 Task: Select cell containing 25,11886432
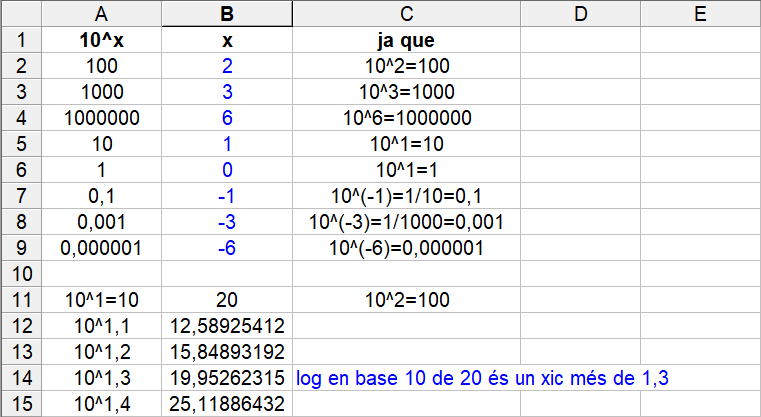coord(226,403)
